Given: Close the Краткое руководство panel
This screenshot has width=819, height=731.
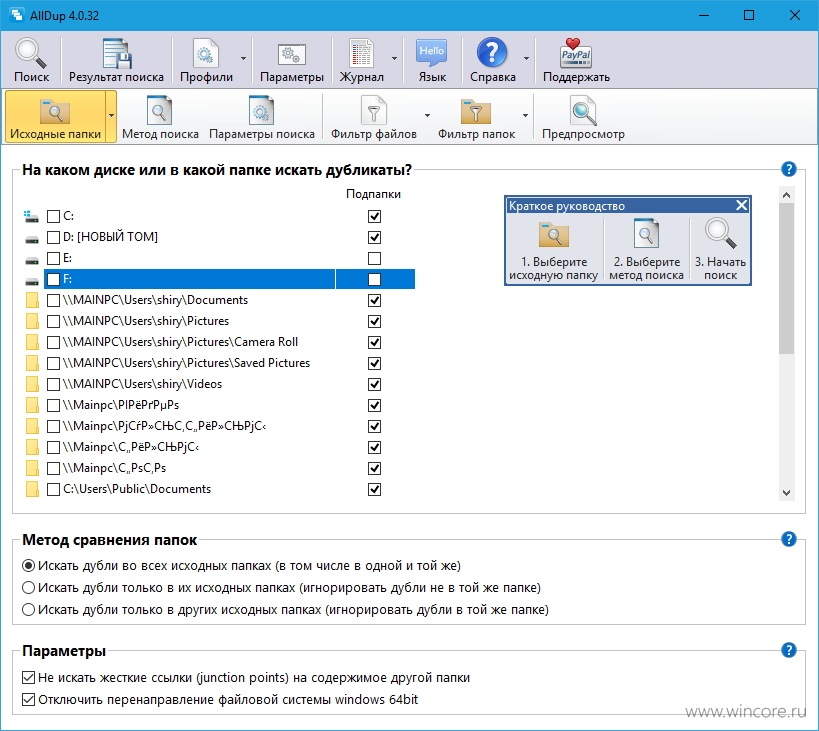Looking at the screenshot, I should [x=742, y=205].
